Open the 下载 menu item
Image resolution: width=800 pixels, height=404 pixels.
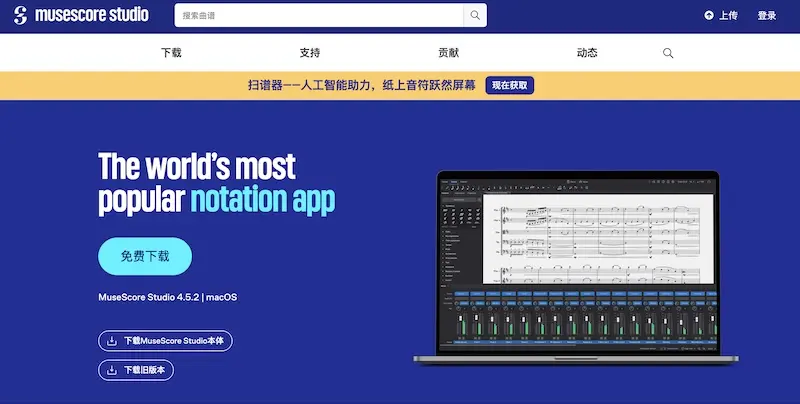pyautogui.click(x=171, y=53)
